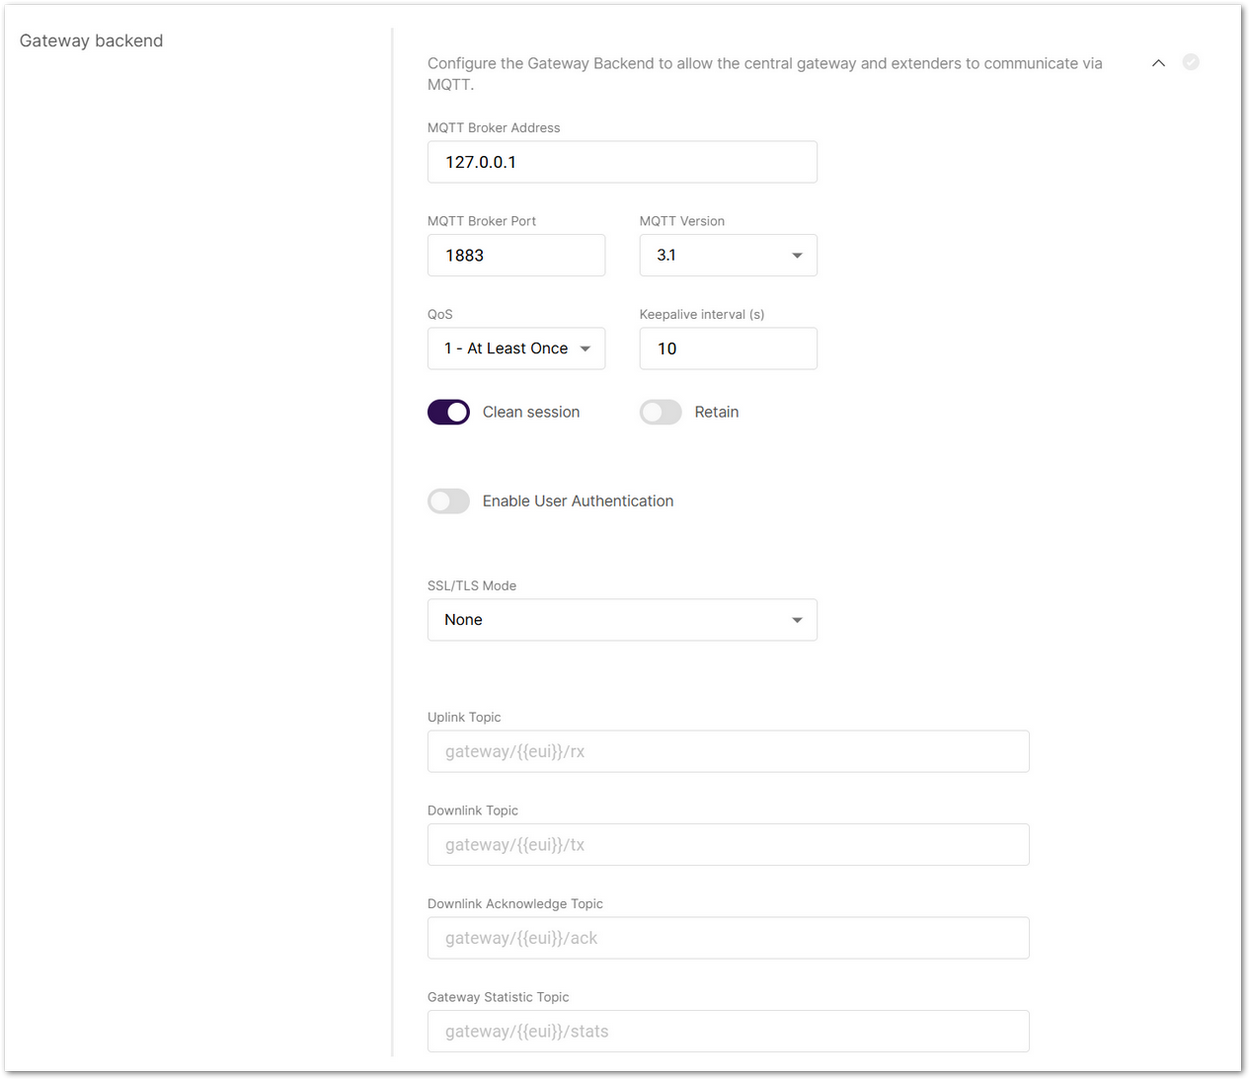Viewport: 1250px width, 1080px height.
Task: Click the Downlink Topic input field
Action: click(728, 844)
